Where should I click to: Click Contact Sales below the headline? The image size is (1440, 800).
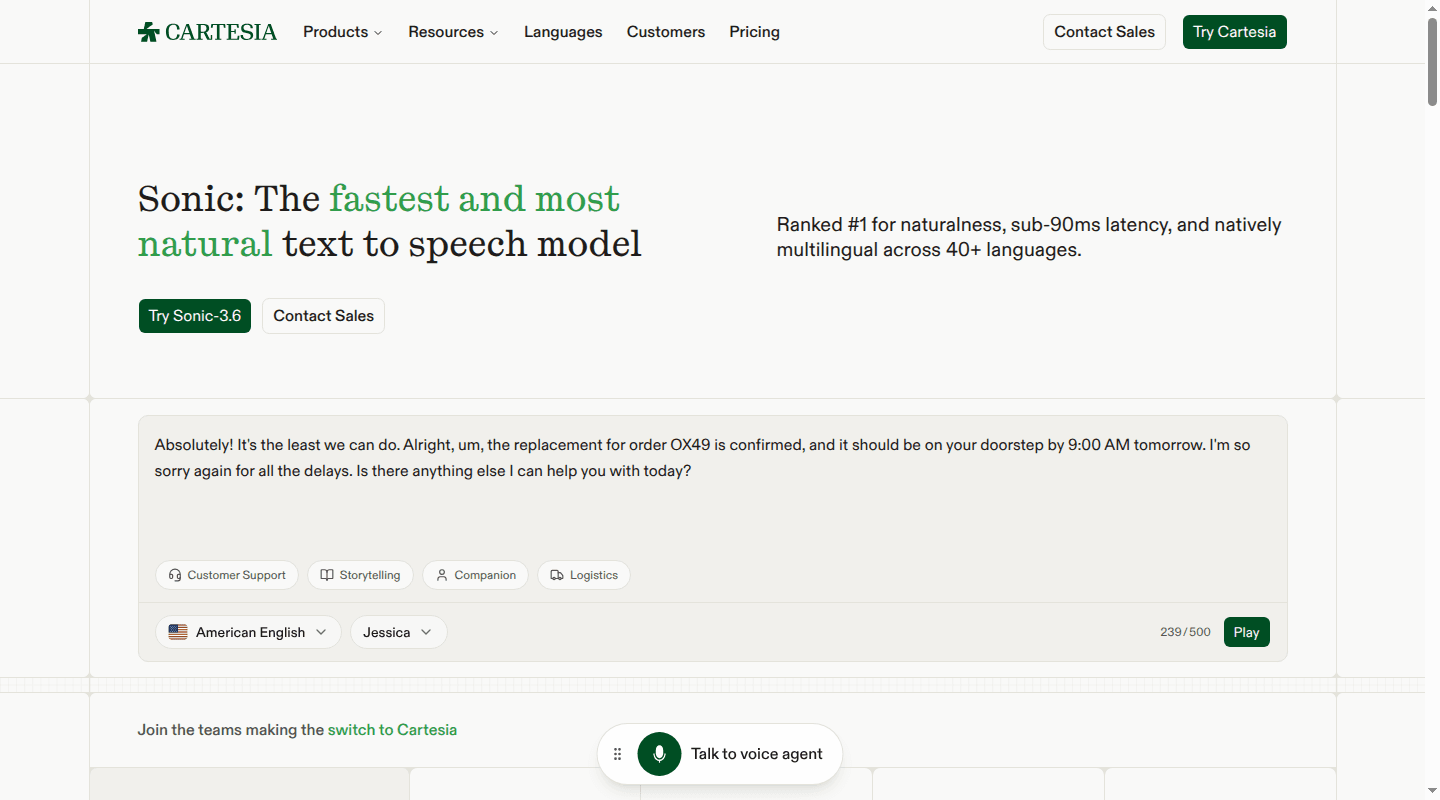pos(323,316)
